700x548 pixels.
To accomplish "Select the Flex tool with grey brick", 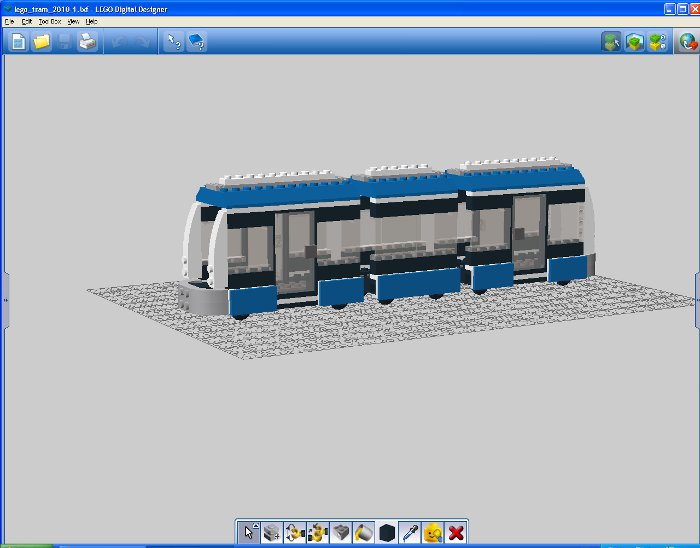I will pyautogui.click(x=341, y=532).
